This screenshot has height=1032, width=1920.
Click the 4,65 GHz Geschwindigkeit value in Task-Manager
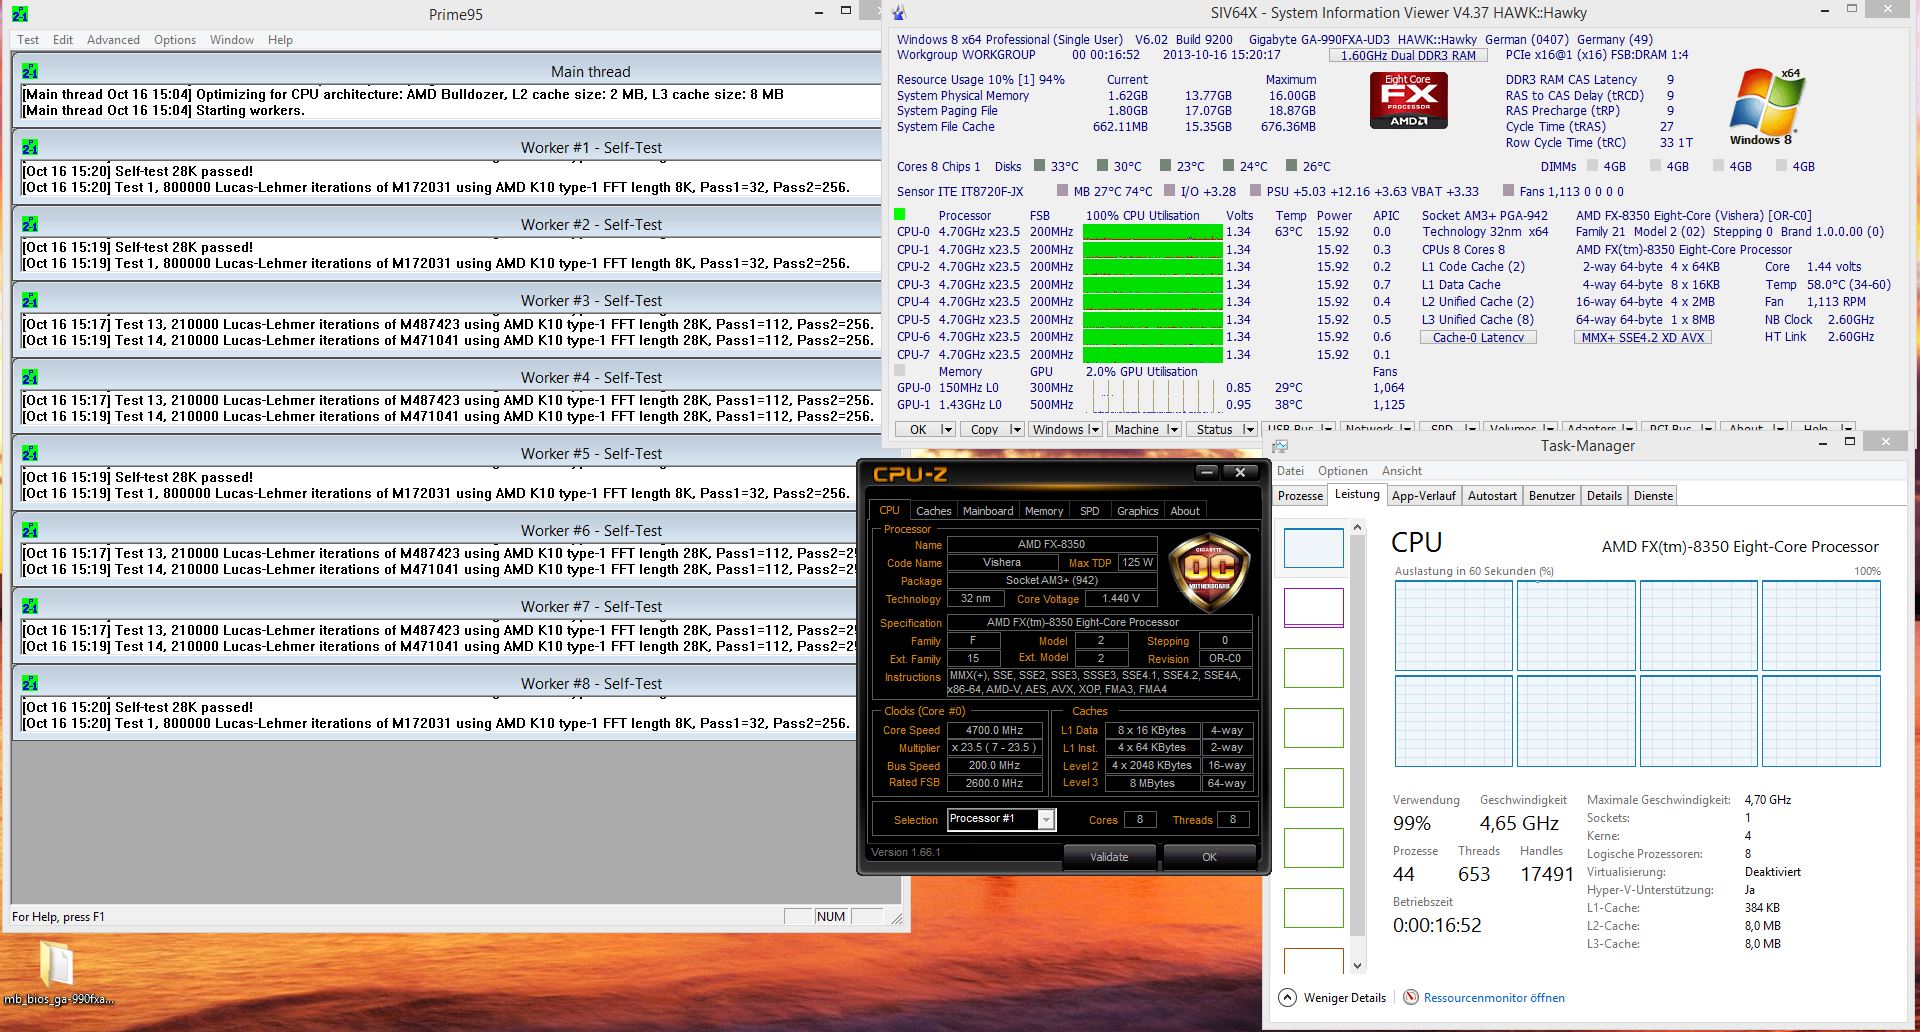pos(1519,823)
